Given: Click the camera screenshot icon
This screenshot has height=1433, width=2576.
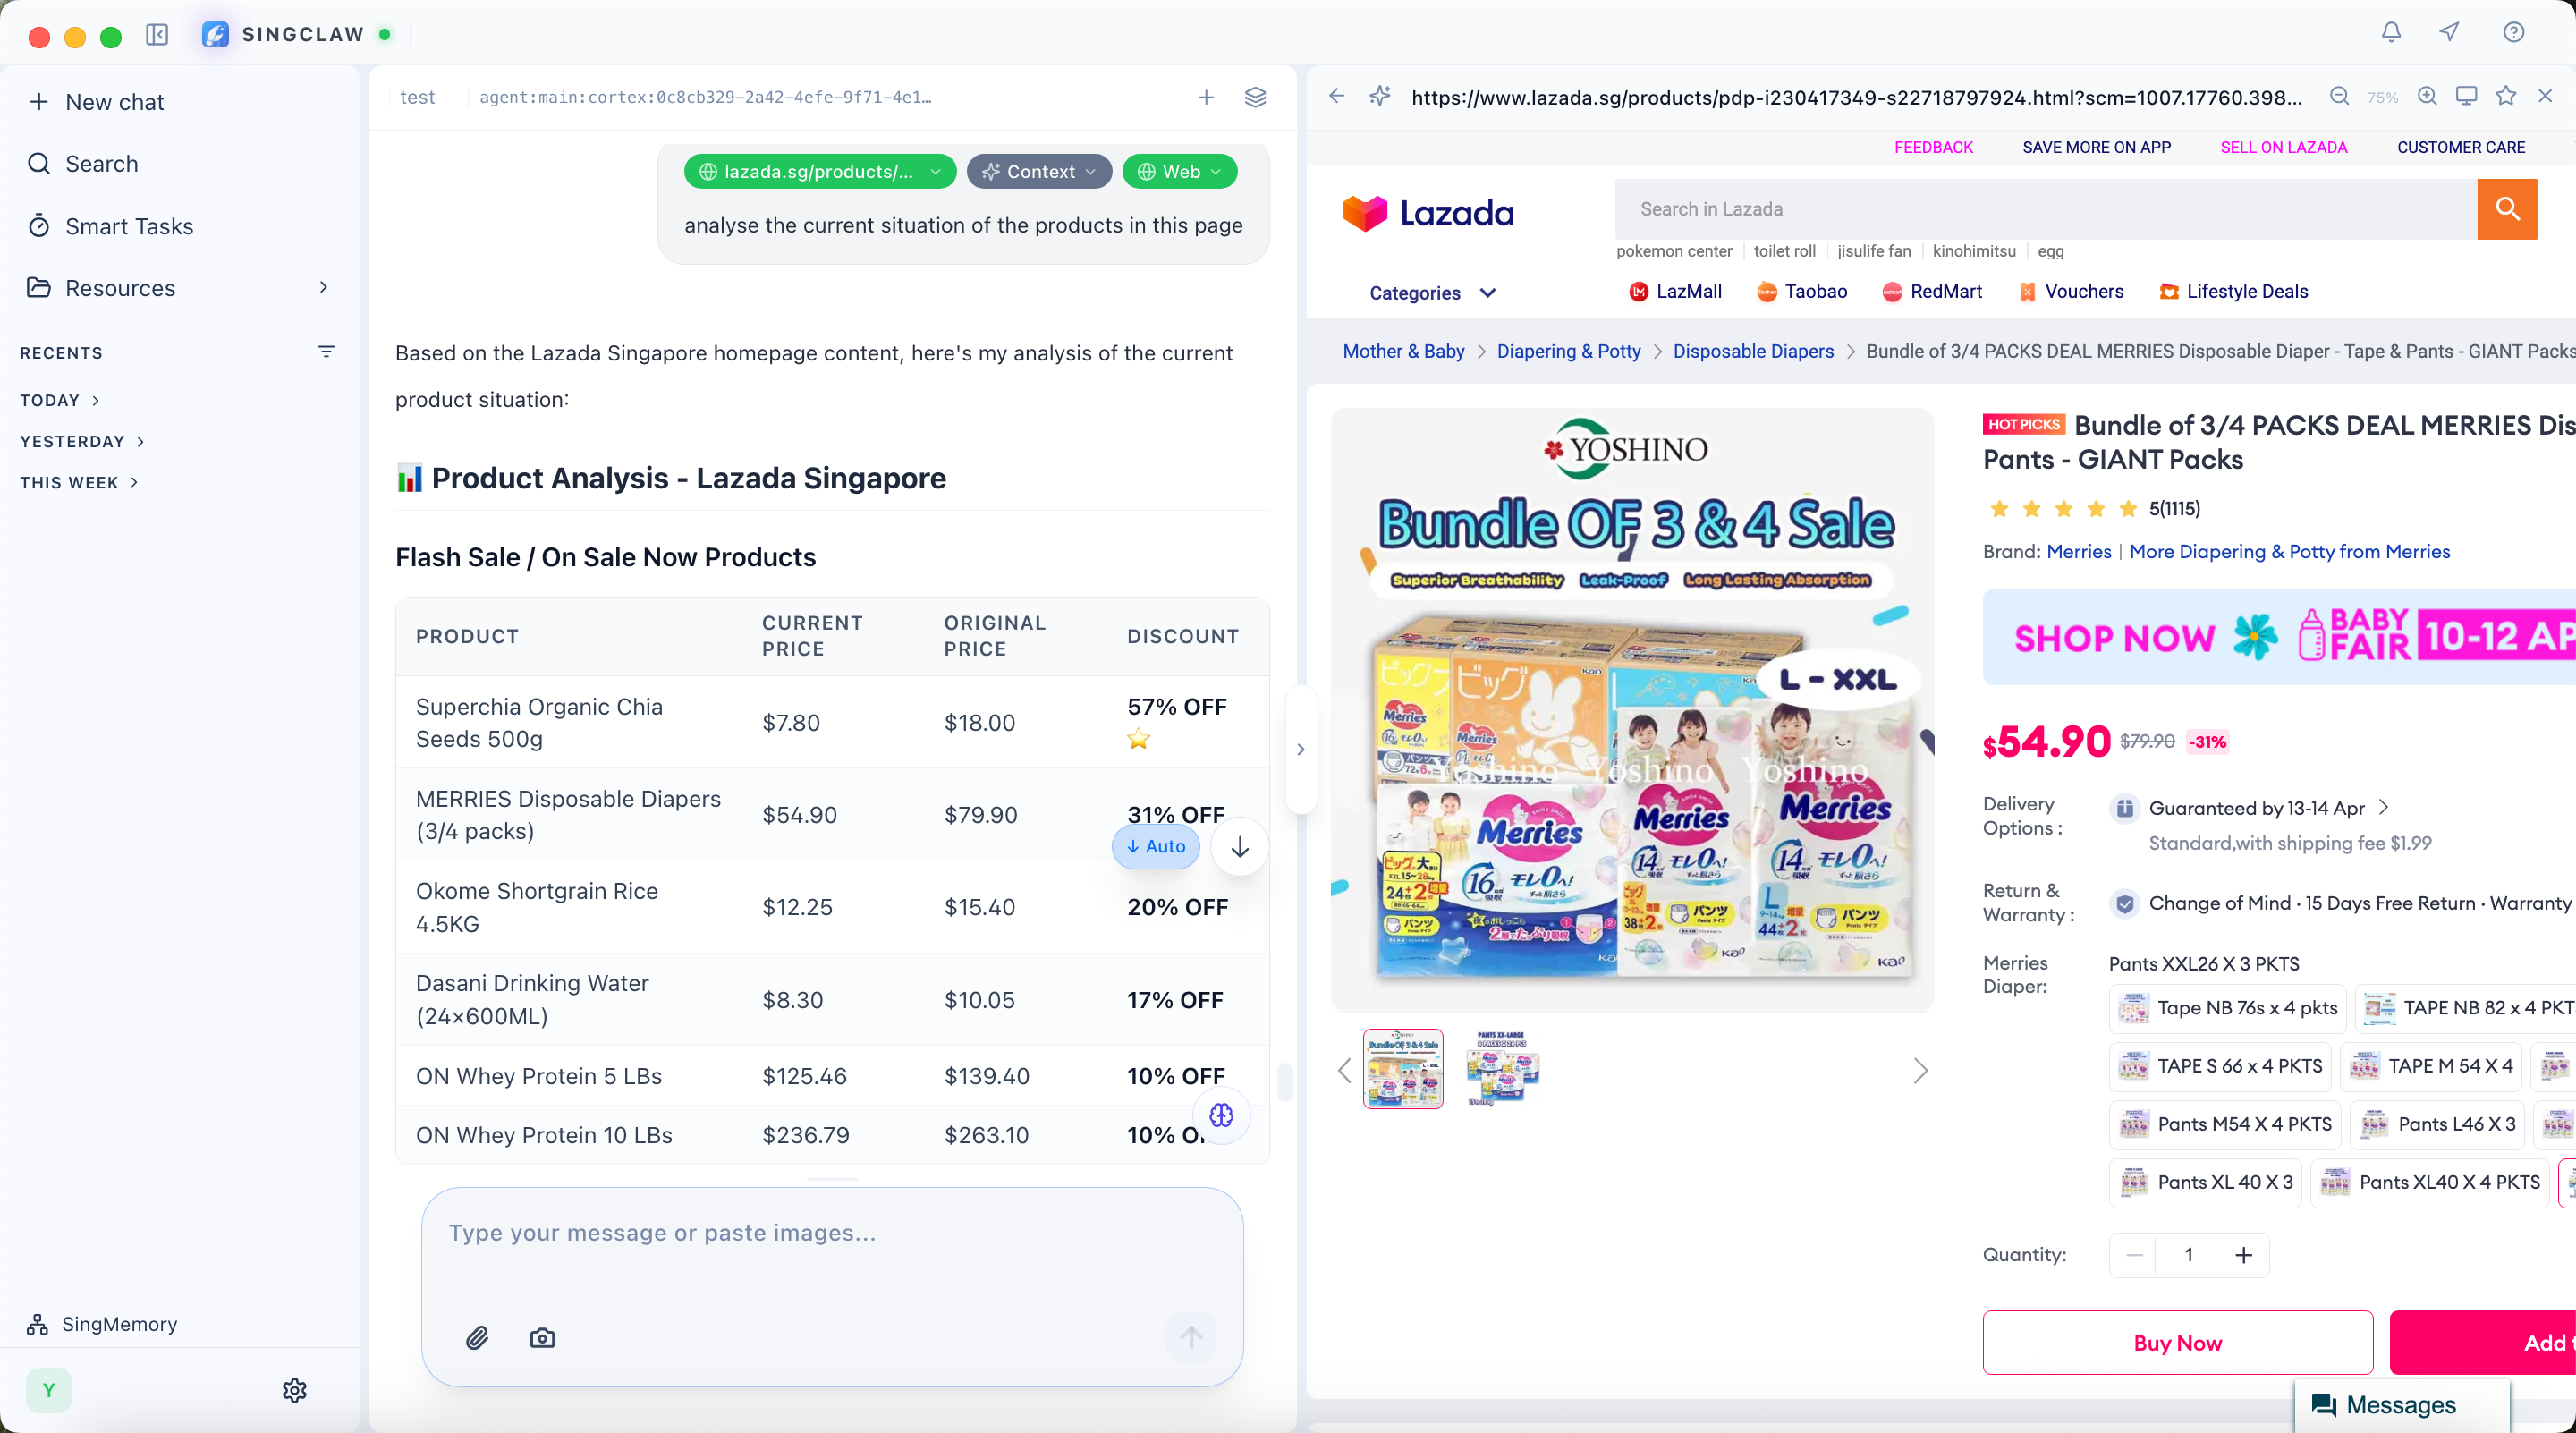Looking at the screenshot, I should 542,1338.
